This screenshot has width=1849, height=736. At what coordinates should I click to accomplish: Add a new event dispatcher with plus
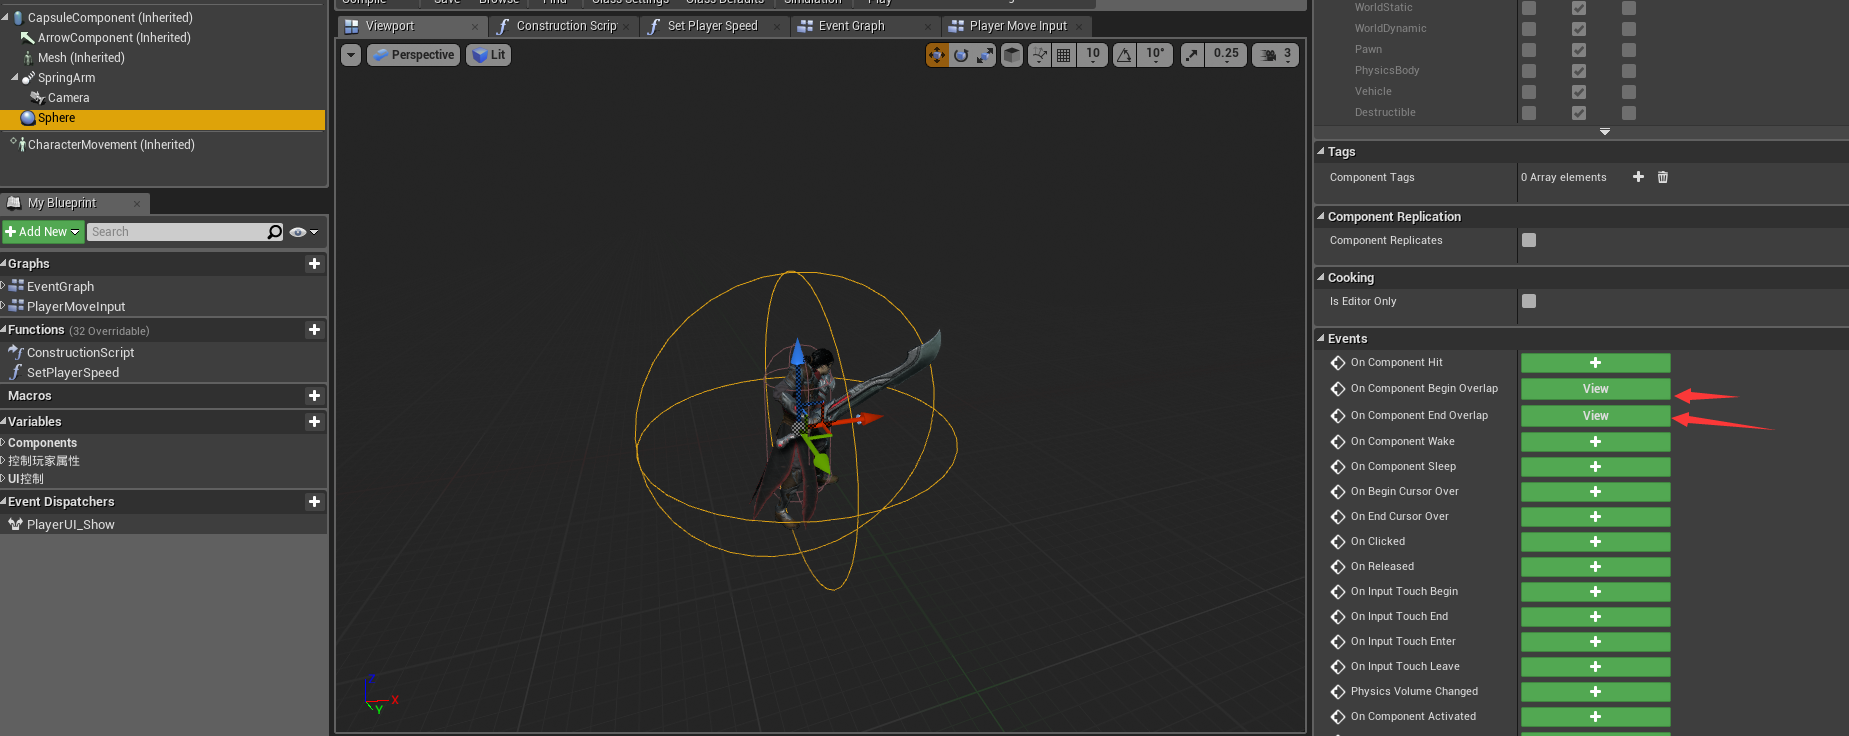(x=314, y=502)
